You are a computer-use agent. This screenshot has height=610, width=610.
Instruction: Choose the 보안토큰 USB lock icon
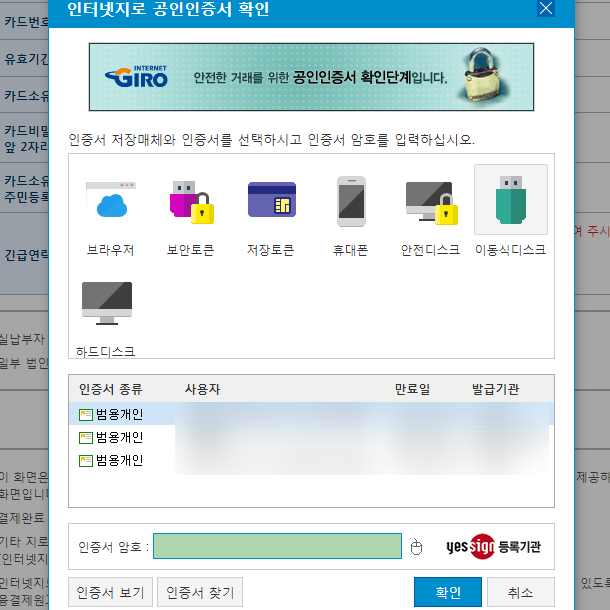click(191, 202)
